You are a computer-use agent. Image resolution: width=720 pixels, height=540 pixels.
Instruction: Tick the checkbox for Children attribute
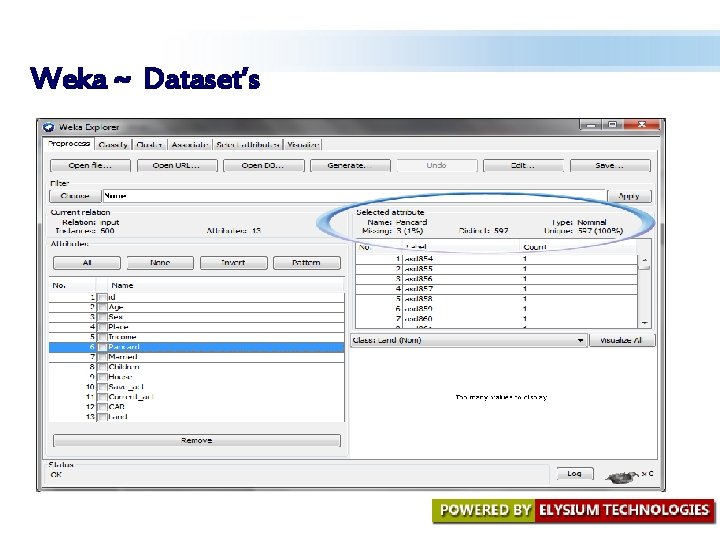click(102, 367)
